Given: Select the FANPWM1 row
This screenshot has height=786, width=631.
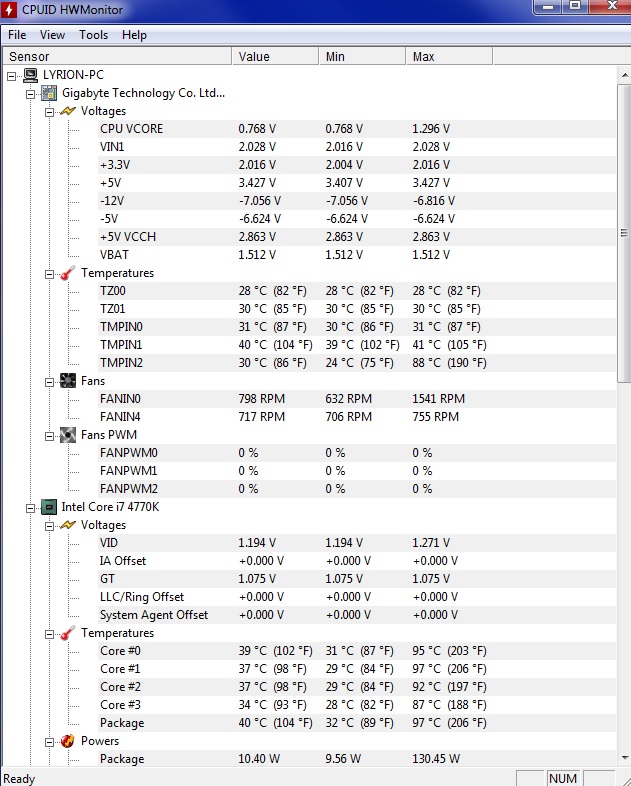Looking at the screenshot, I should pos(357,471).
